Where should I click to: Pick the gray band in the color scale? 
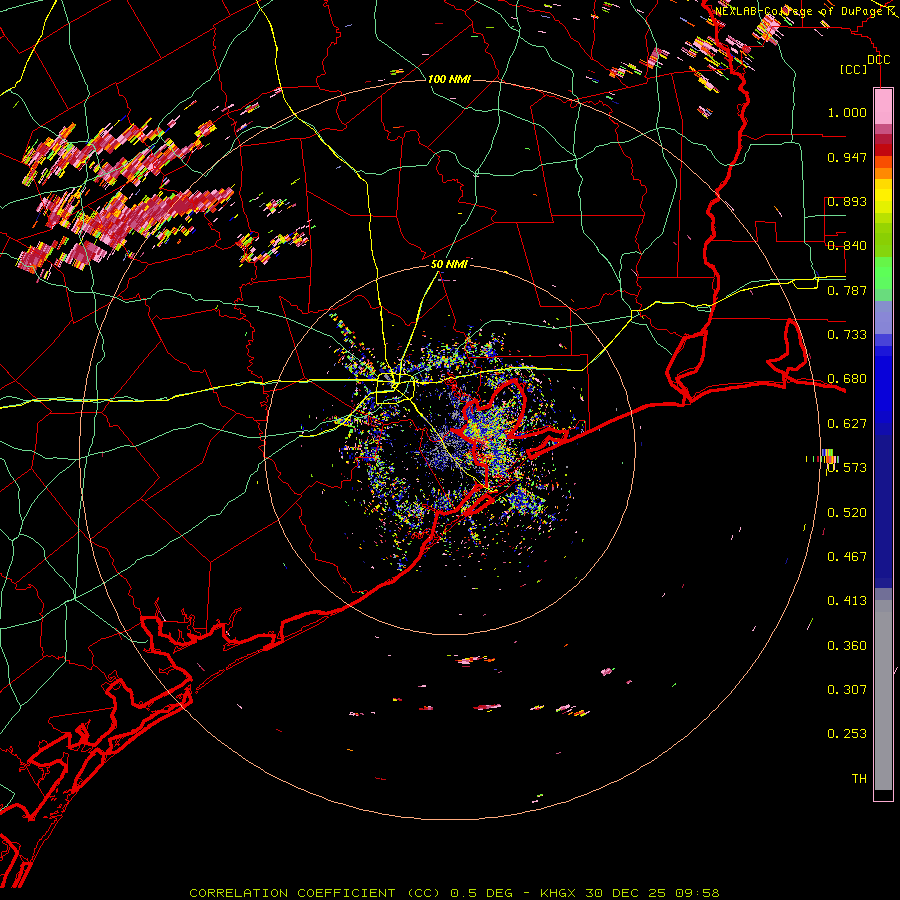[x=883, y=695]
